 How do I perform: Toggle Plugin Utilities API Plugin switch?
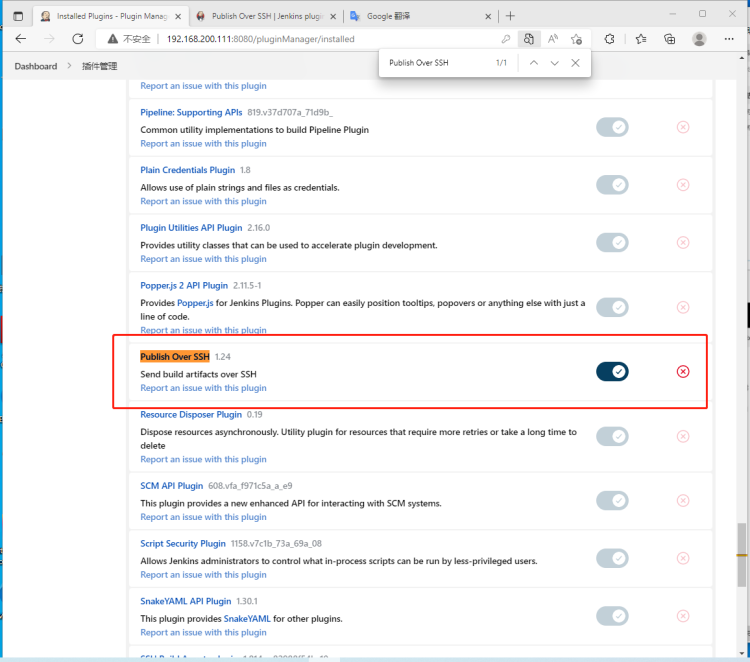tap(612, 243)
